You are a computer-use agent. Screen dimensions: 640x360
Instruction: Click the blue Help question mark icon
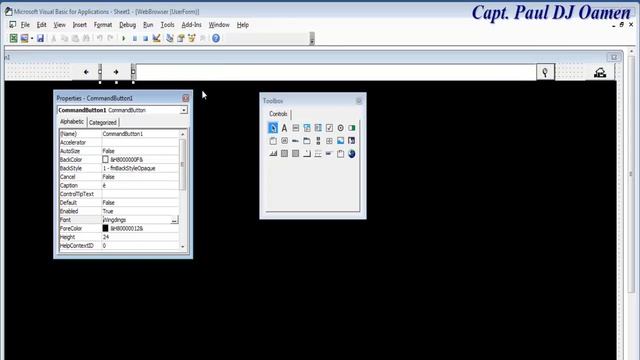pyautogui.click(x=216, y=38)
